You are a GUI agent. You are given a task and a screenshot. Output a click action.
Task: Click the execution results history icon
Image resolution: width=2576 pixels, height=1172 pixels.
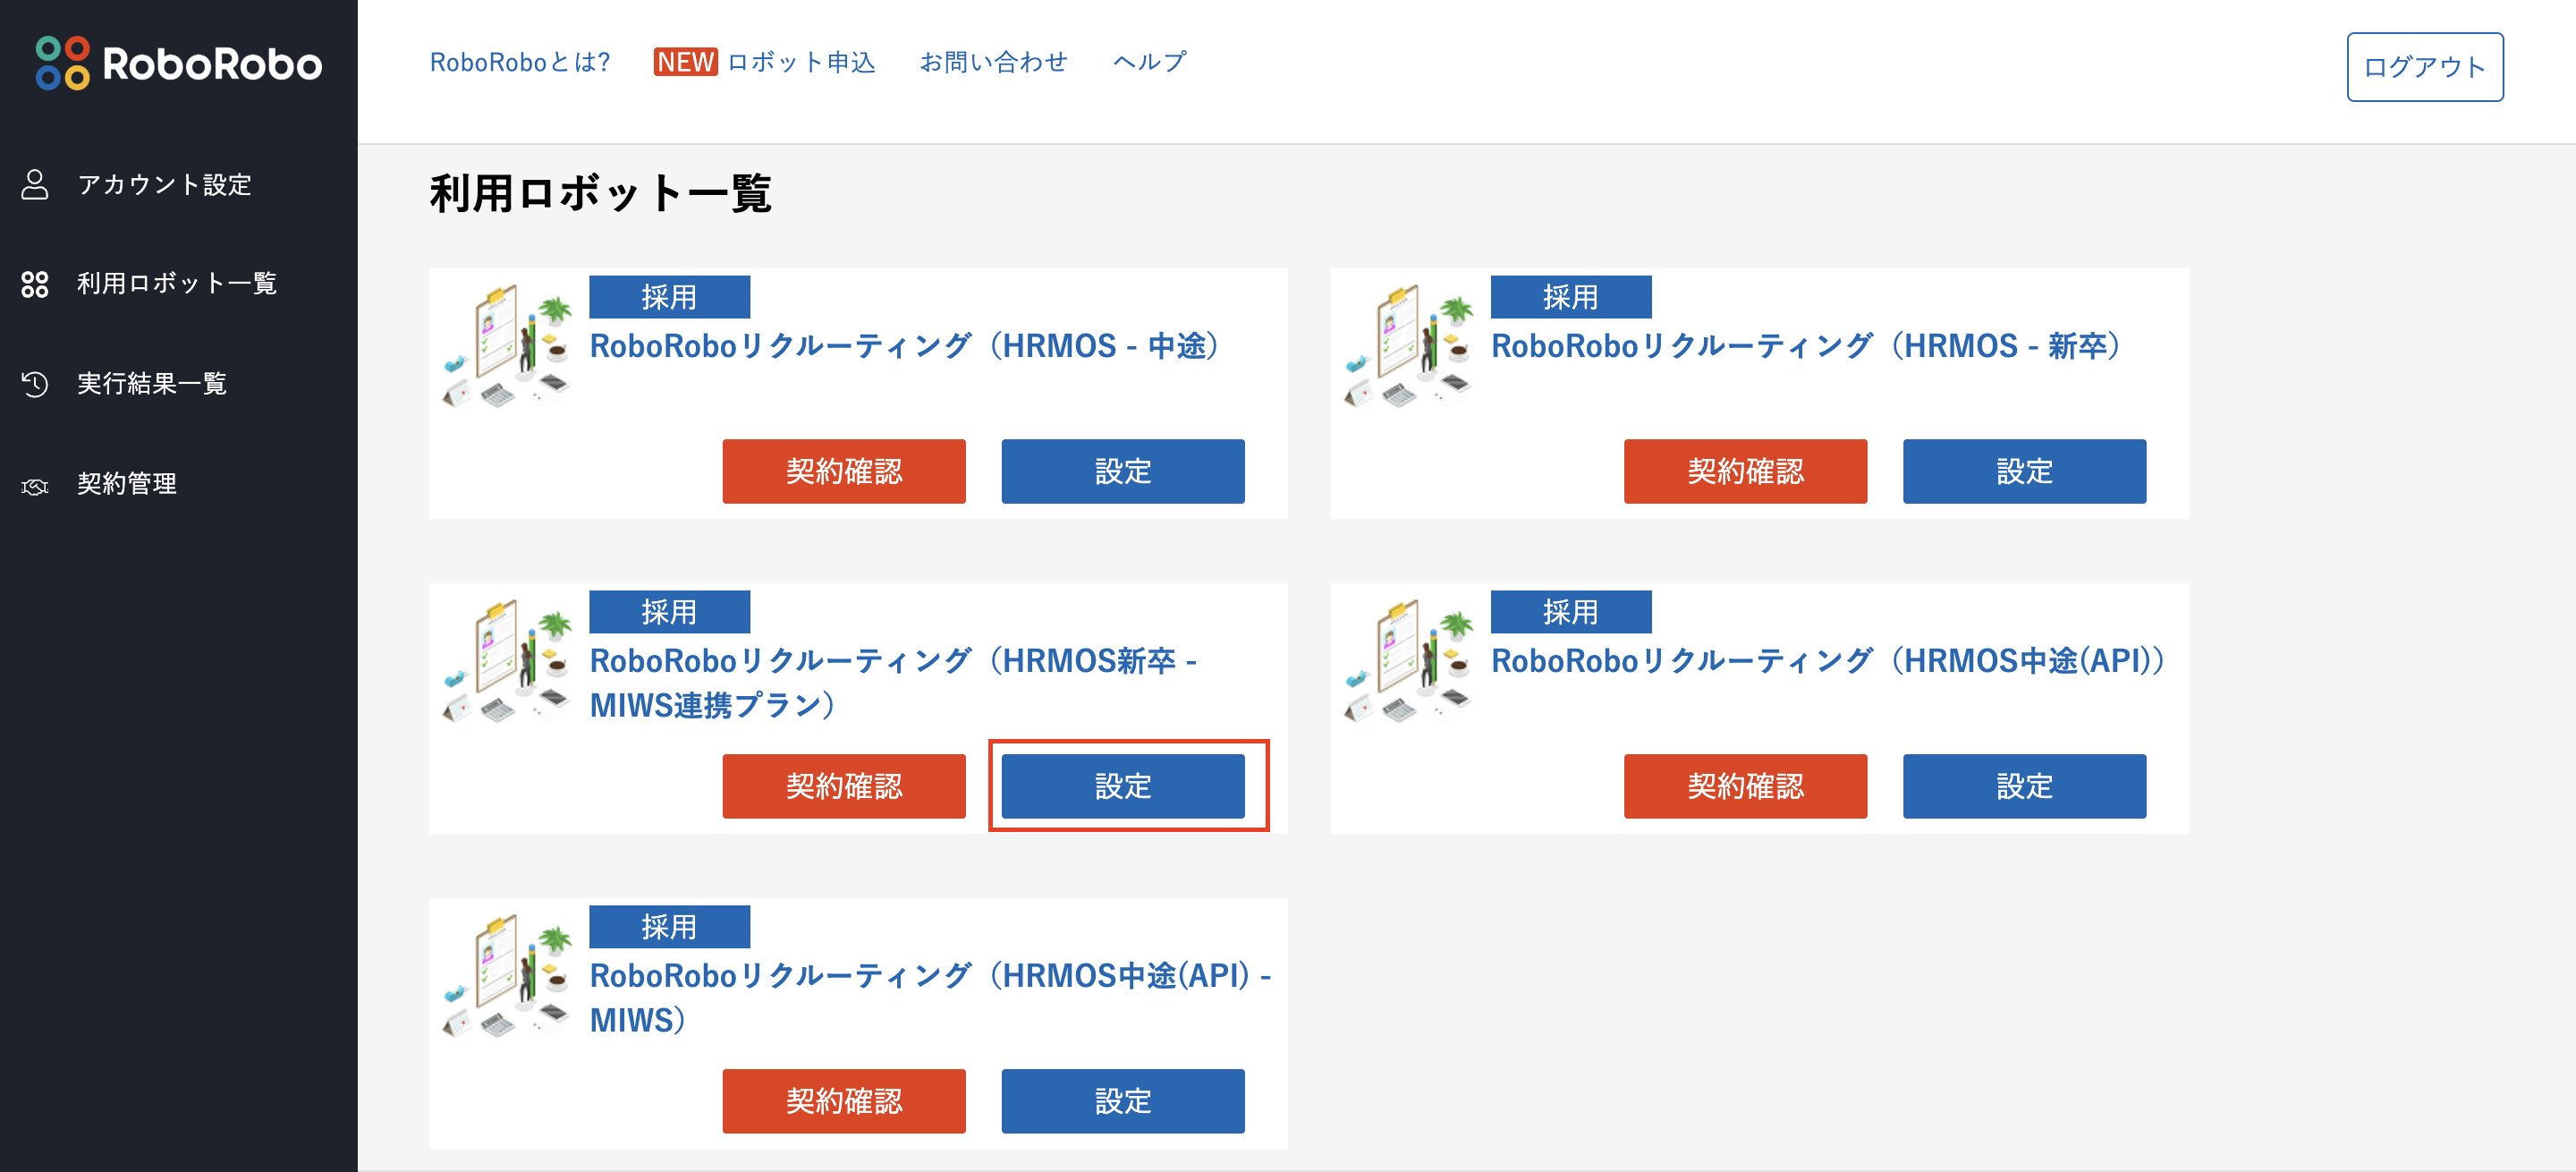tap(35, 384)
